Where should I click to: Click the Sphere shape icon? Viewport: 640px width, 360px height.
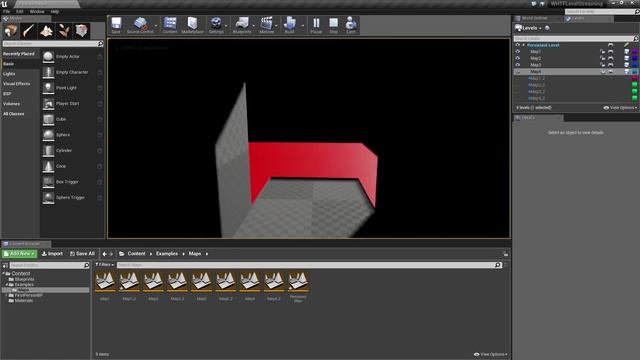48,135
